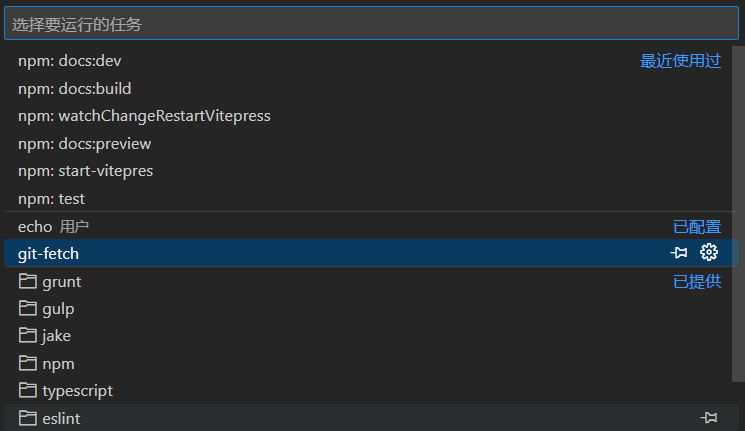This screenshot has width=745, height=431.
Task: Click the grunt folder icon
Action: [x=27, y=281]
